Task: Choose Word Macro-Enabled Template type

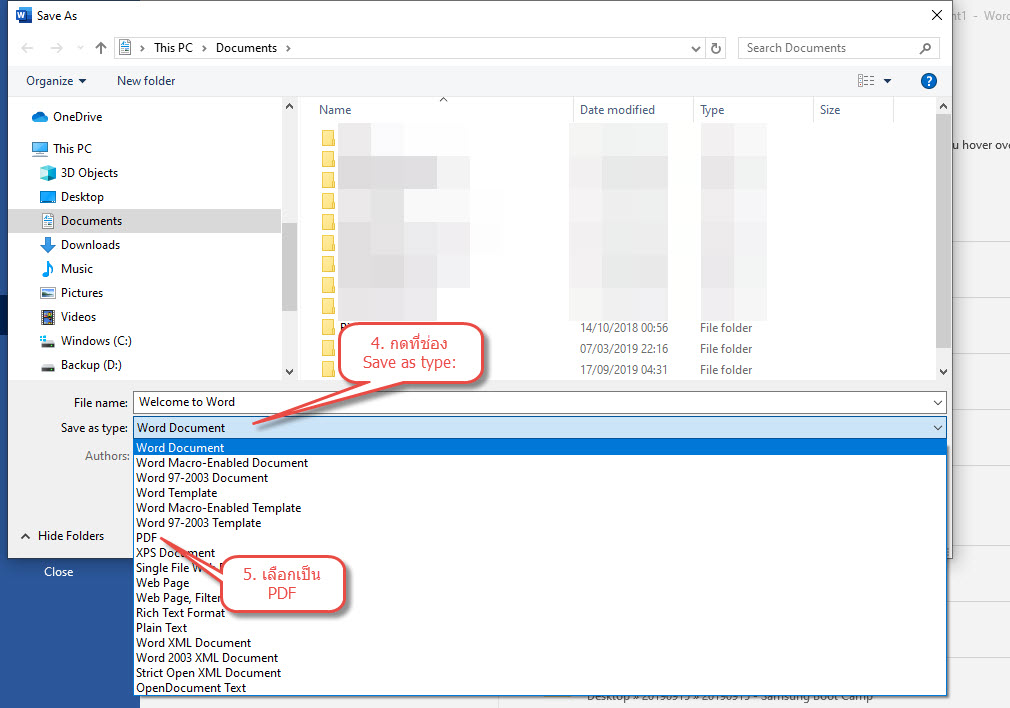Action: pyautogui.click(x=540, y=508)
